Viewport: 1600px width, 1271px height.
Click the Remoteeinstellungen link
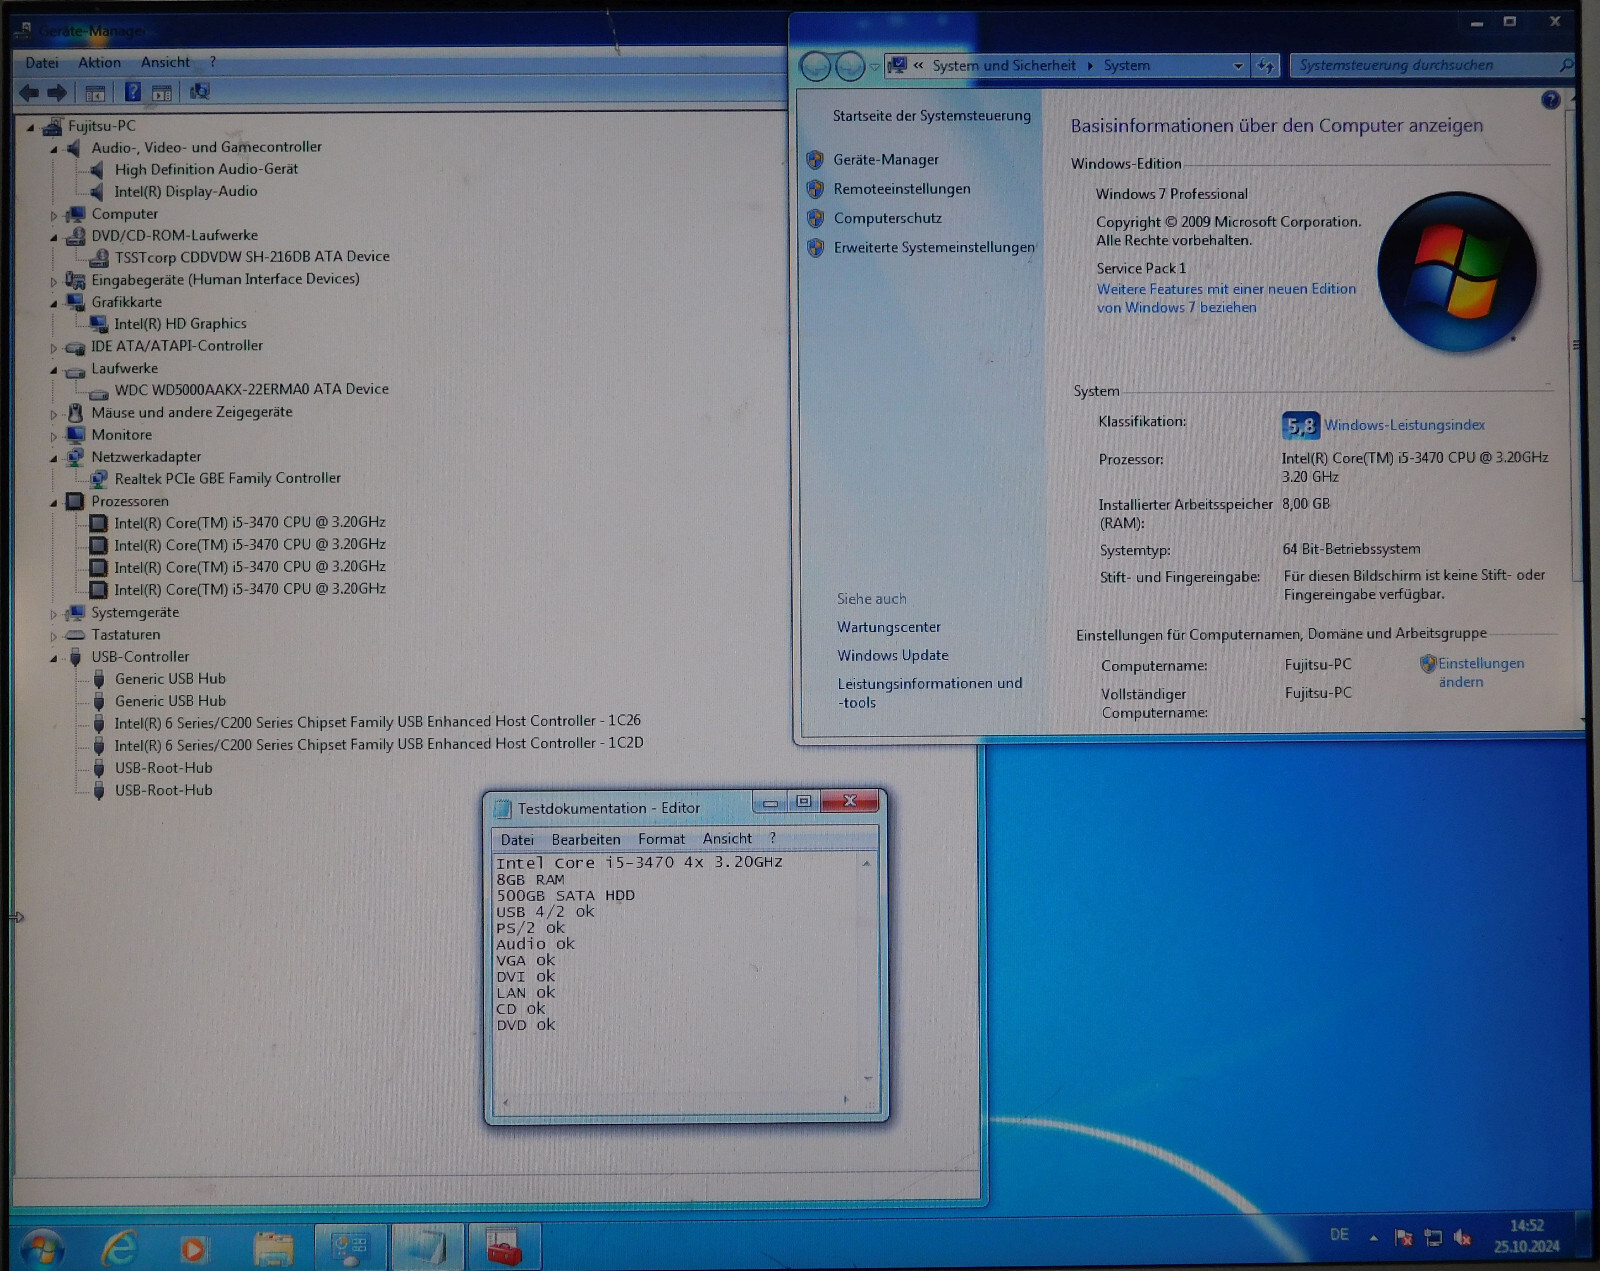click(902, 189)
